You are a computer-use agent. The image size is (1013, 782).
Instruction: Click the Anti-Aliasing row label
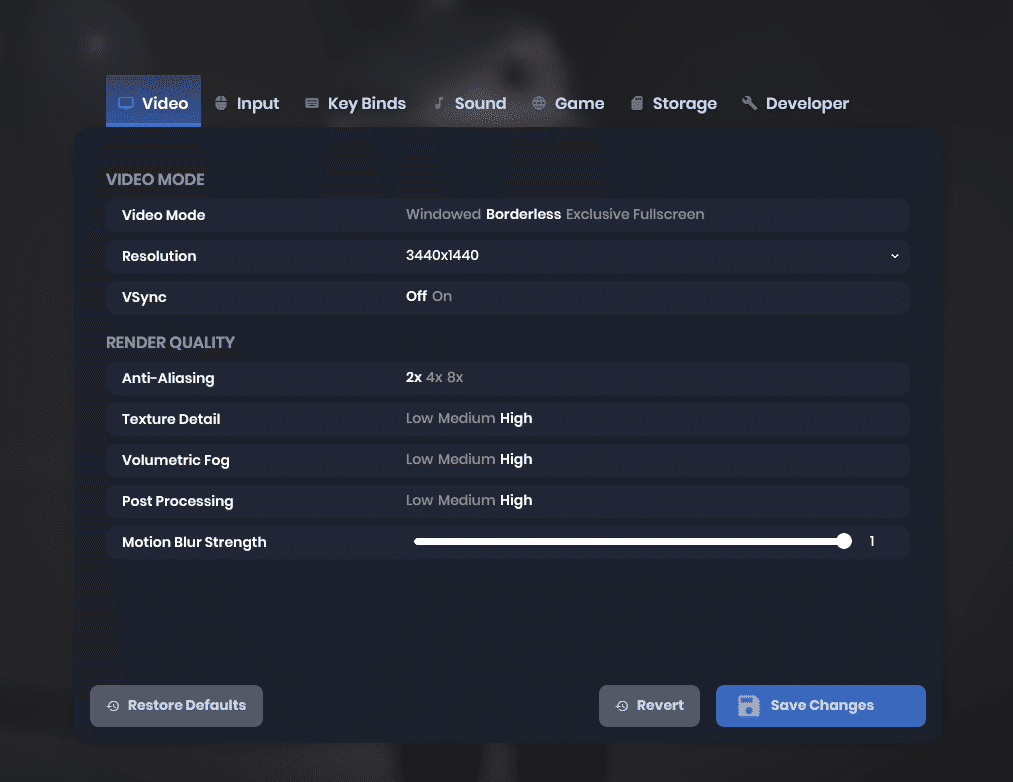coord(168,378)
